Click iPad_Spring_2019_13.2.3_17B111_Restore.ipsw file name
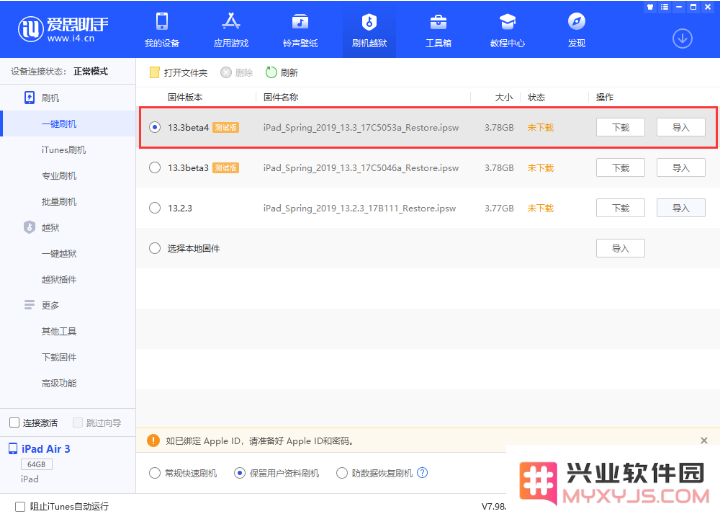The image size is (722, 520). [x=360, y=208]
